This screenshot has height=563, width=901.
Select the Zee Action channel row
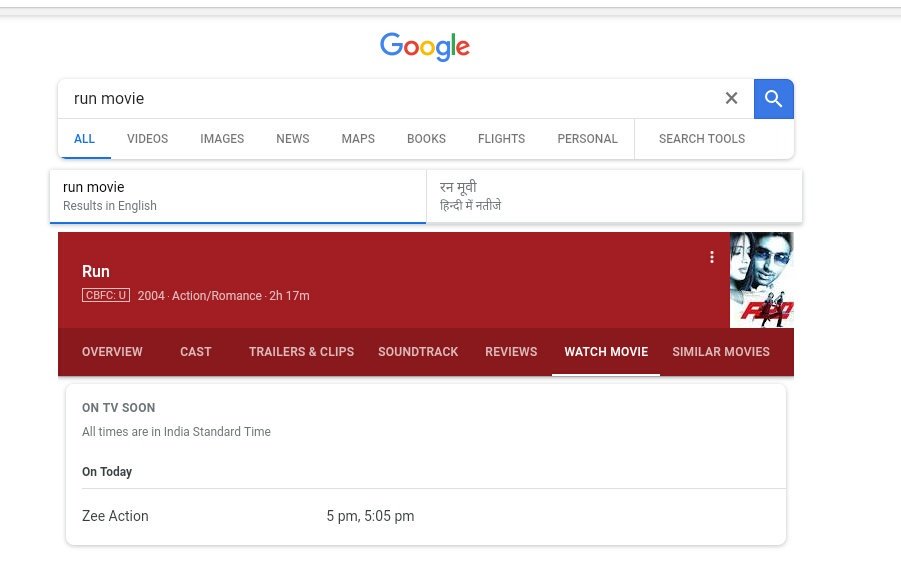(434, 516)
